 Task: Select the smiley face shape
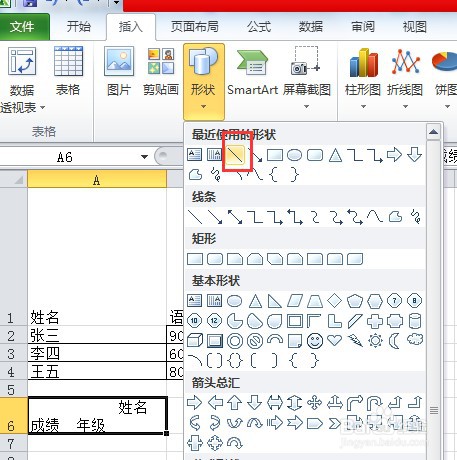coord(315,341)
